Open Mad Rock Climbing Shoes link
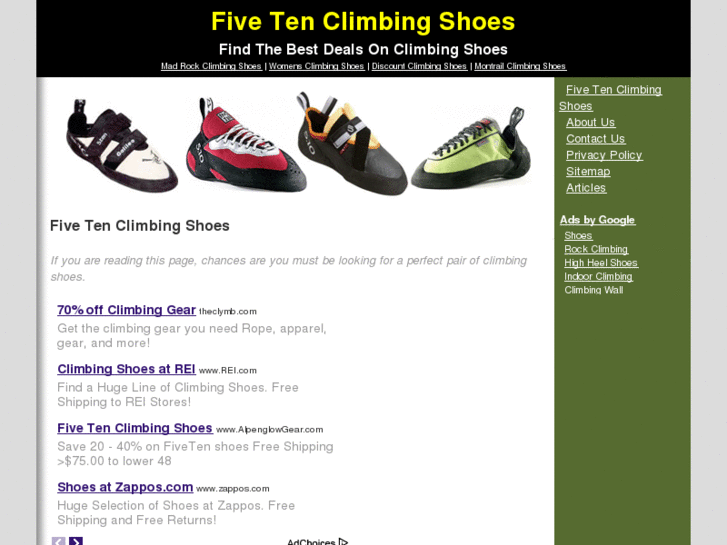The height and width of the screenshot is (545, 727). pos(211,66)
